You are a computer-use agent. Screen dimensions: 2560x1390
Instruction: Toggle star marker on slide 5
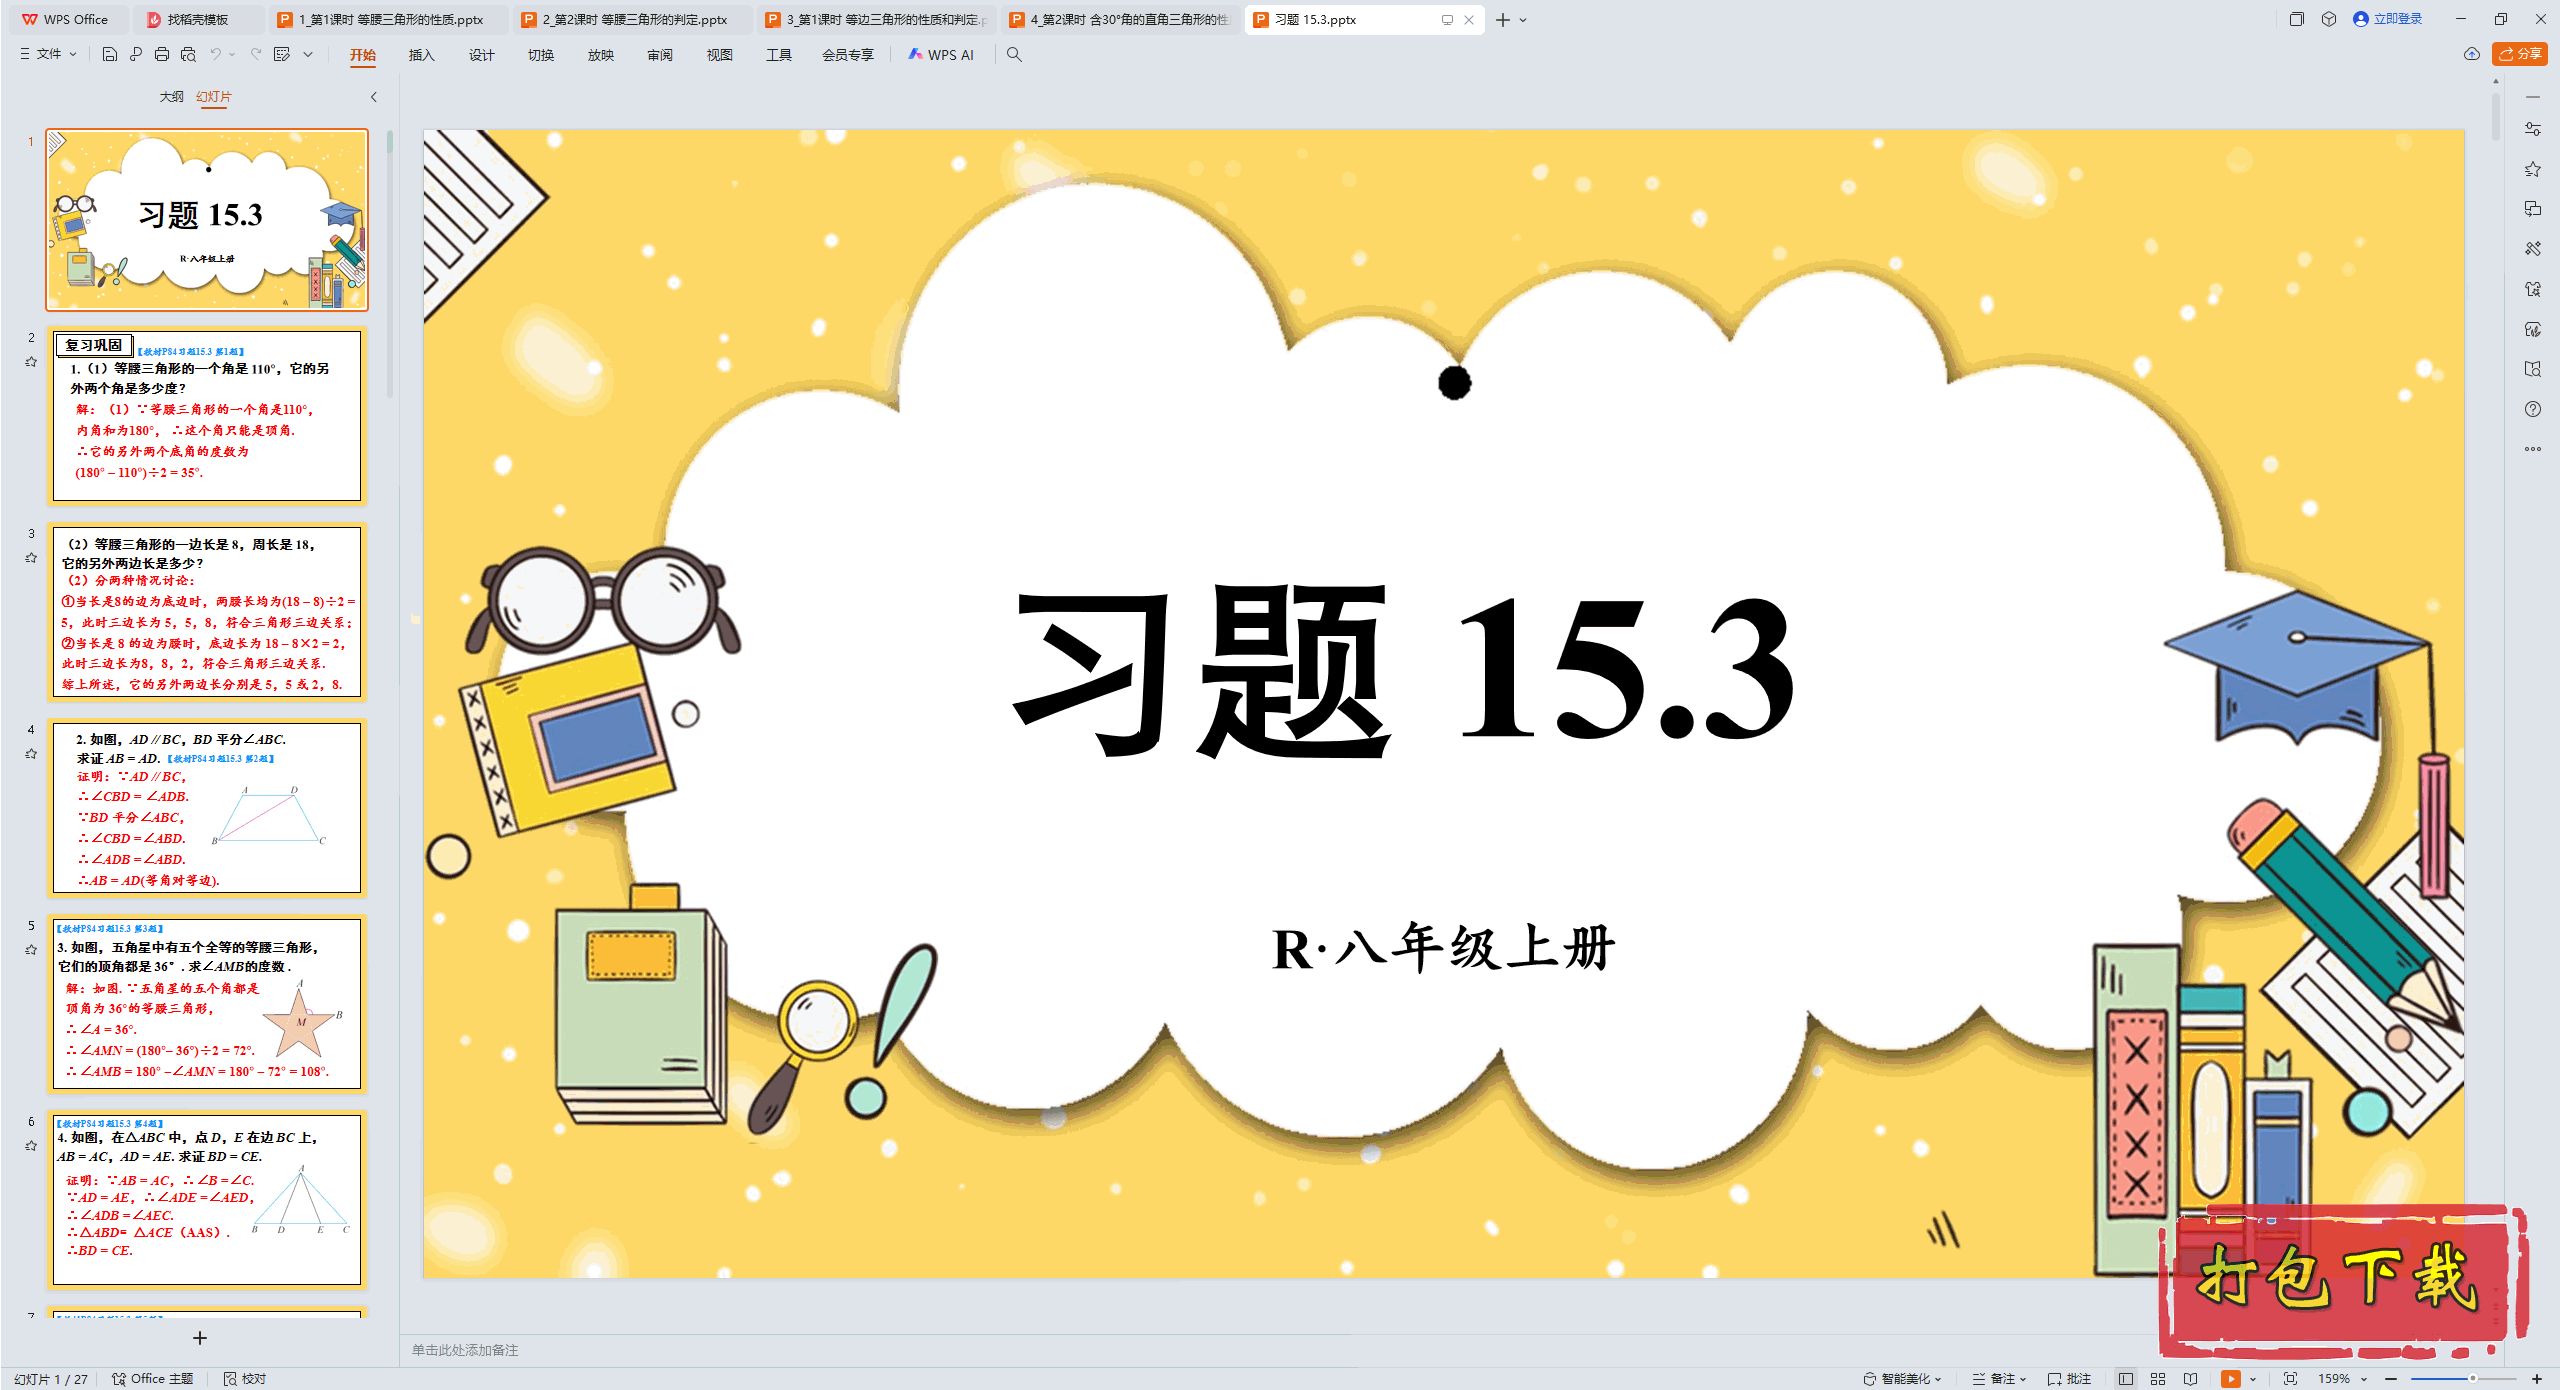[x=31, y=950]
